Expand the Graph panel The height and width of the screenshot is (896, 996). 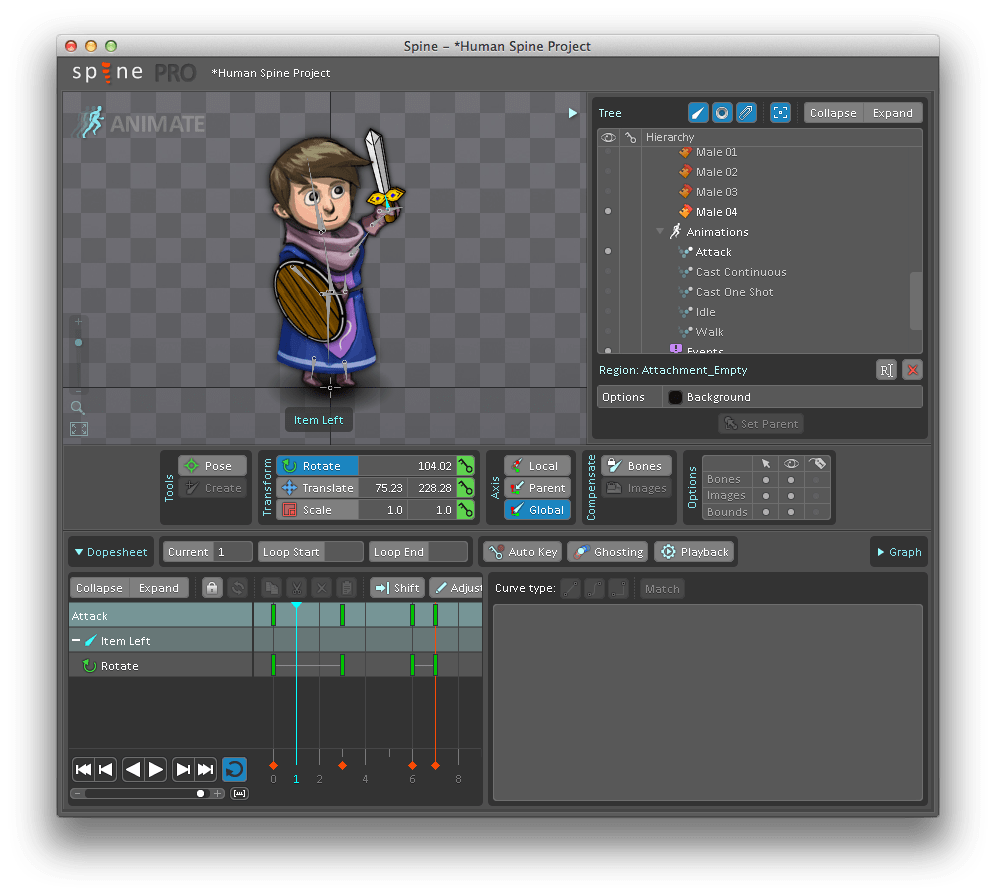pos(898,552)
